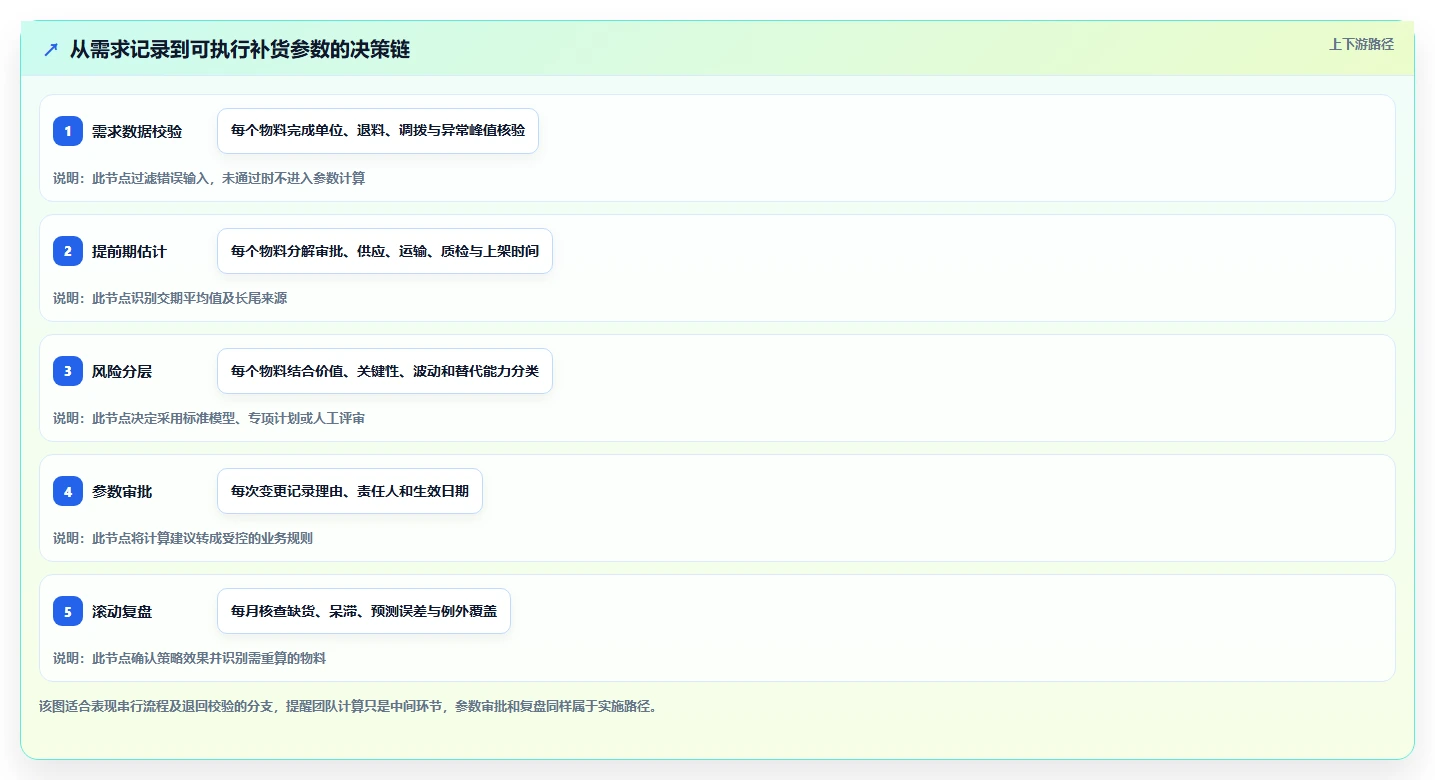Open the 每个物料完成单位、退料、调拨与异常峰值核验 chip
This screenshot has width=1435, height=780.
378,131
